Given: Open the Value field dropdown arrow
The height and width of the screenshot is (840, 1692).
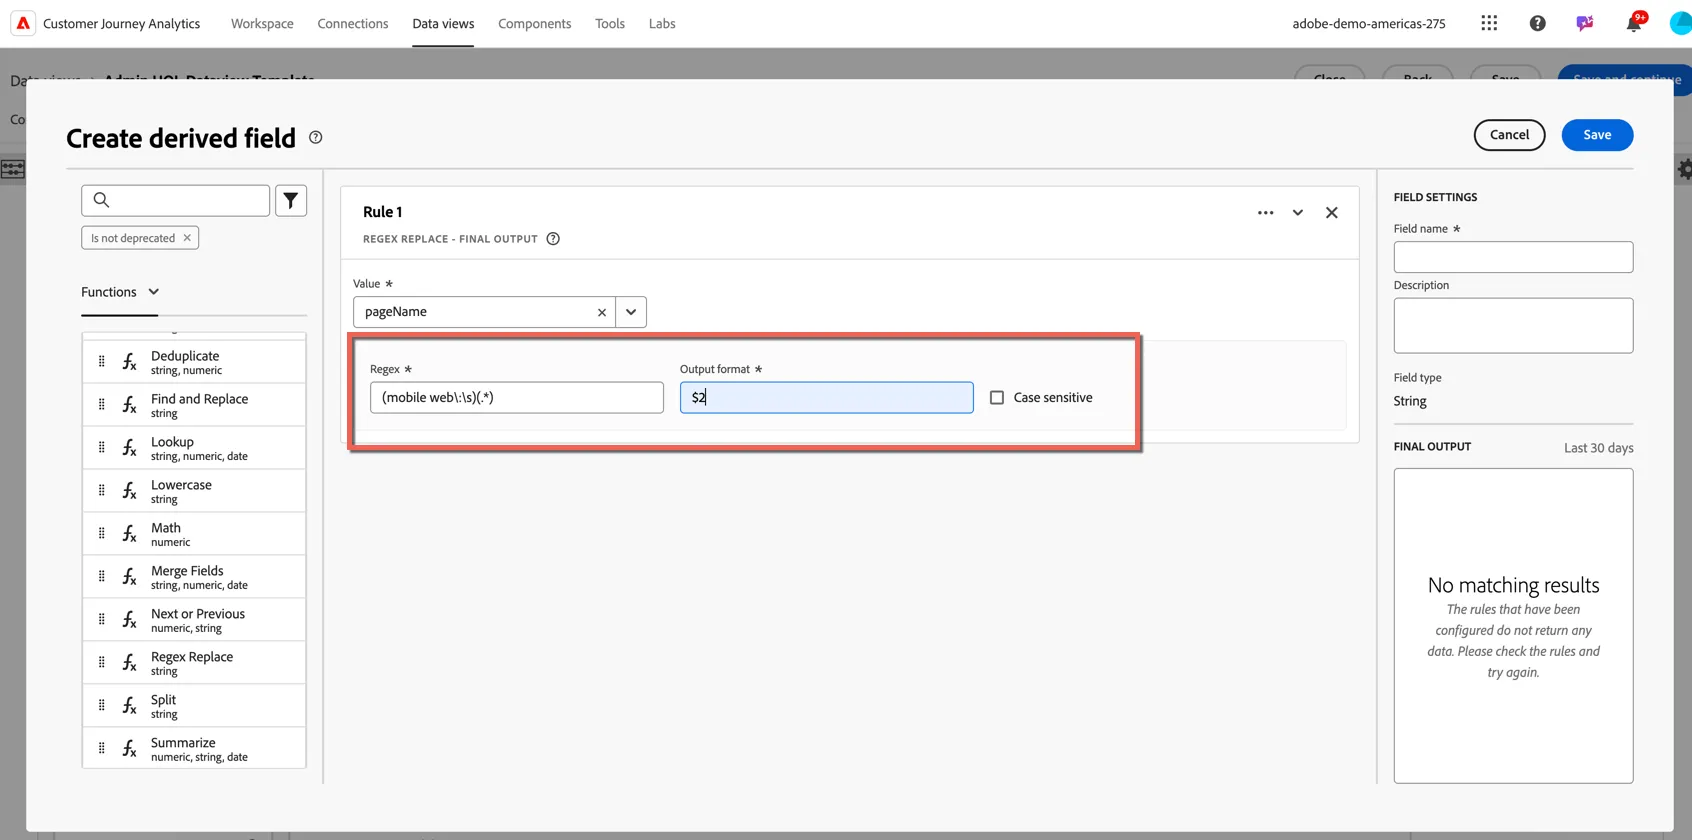Looking at the screenshot, I should [x=631, y=312].
